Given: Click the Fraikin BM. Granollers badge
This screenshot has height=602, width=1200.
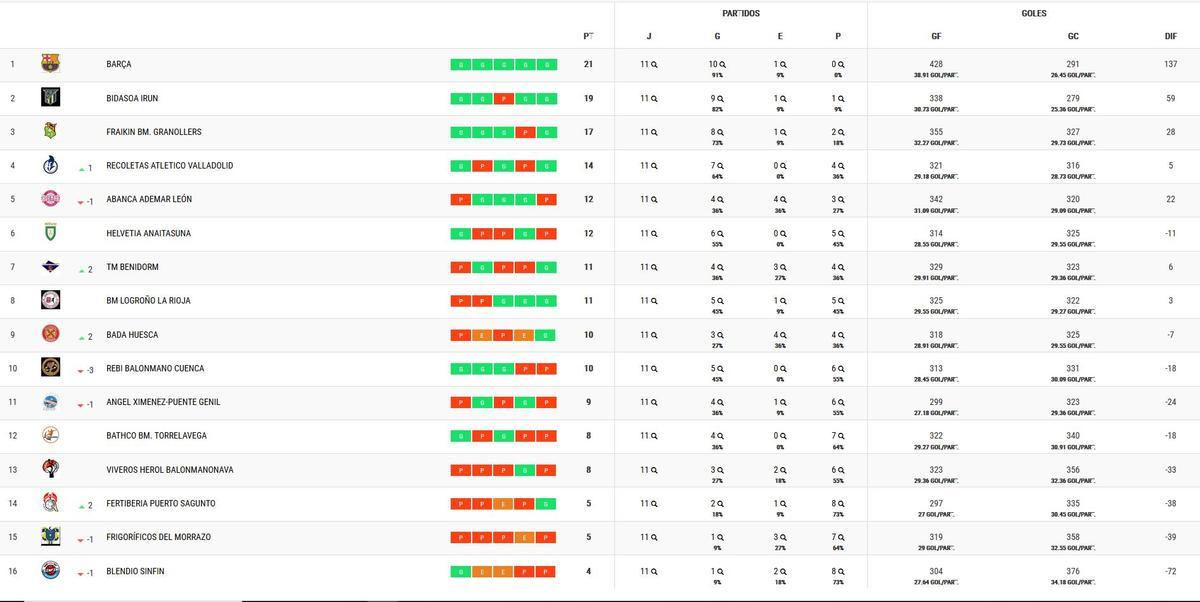Looking at the screenshot, I should [50, 131].
